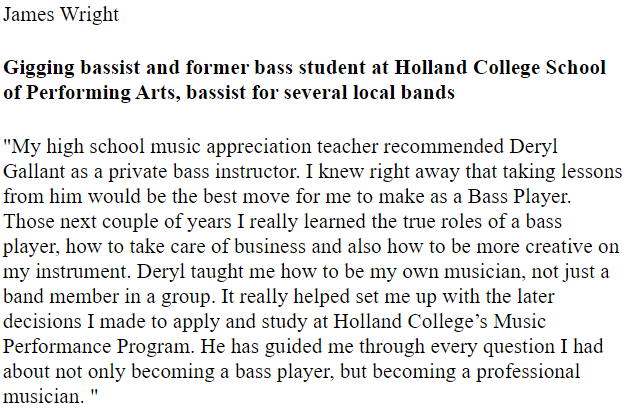Click the words 'Bass Player.' in the paragraph
Screen dimensions: 629x417
(519, 197)
